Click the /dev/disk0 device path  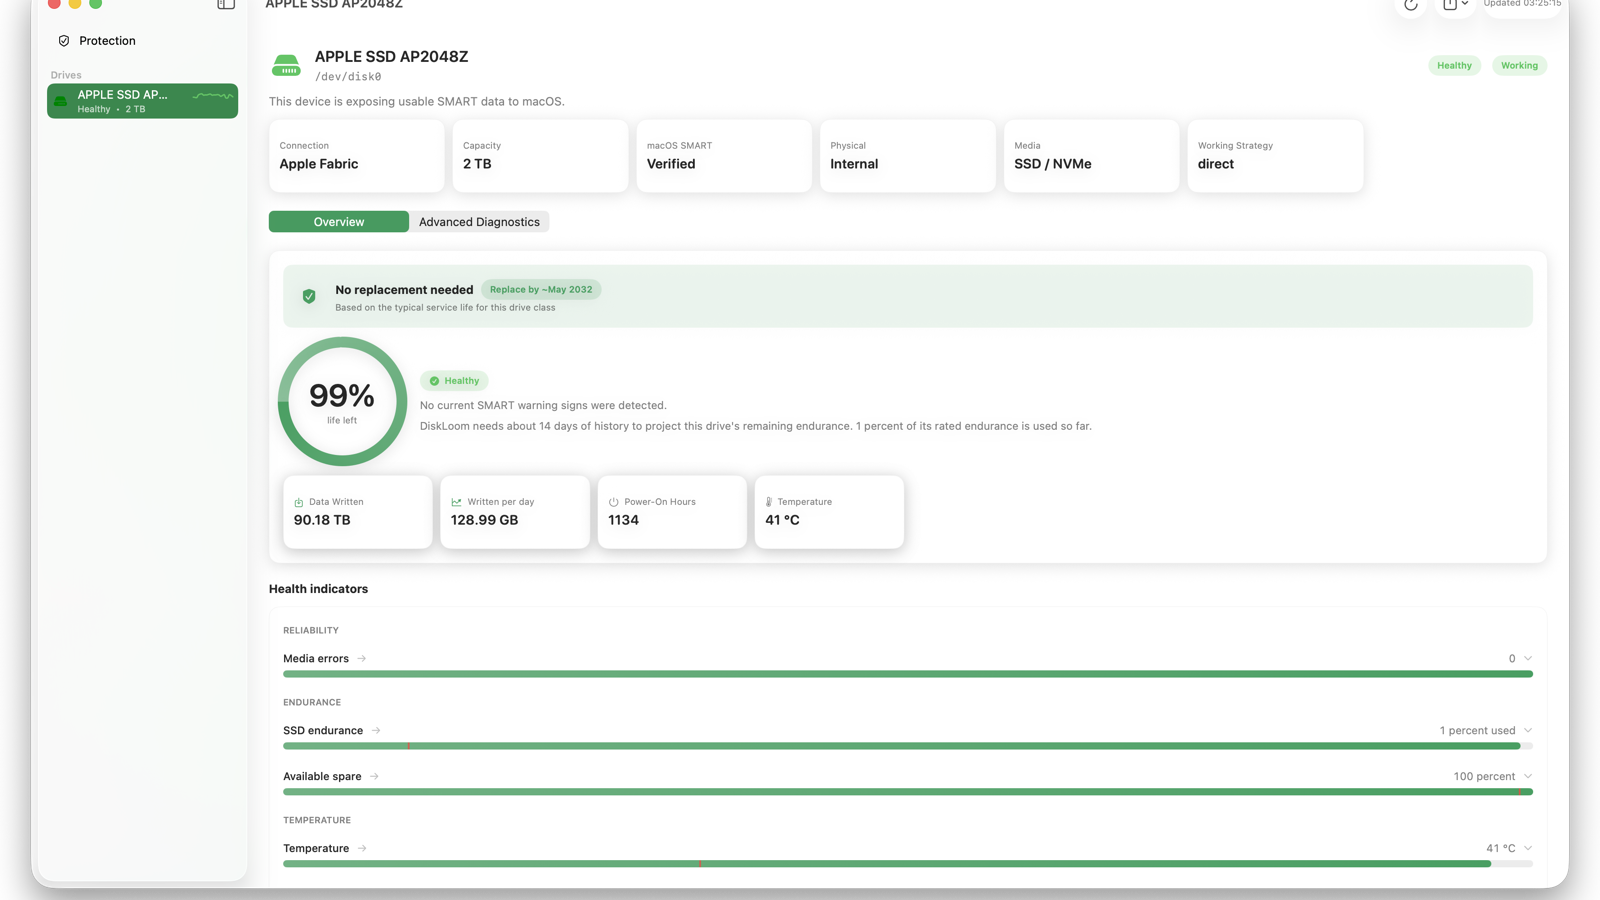point(348,77)
